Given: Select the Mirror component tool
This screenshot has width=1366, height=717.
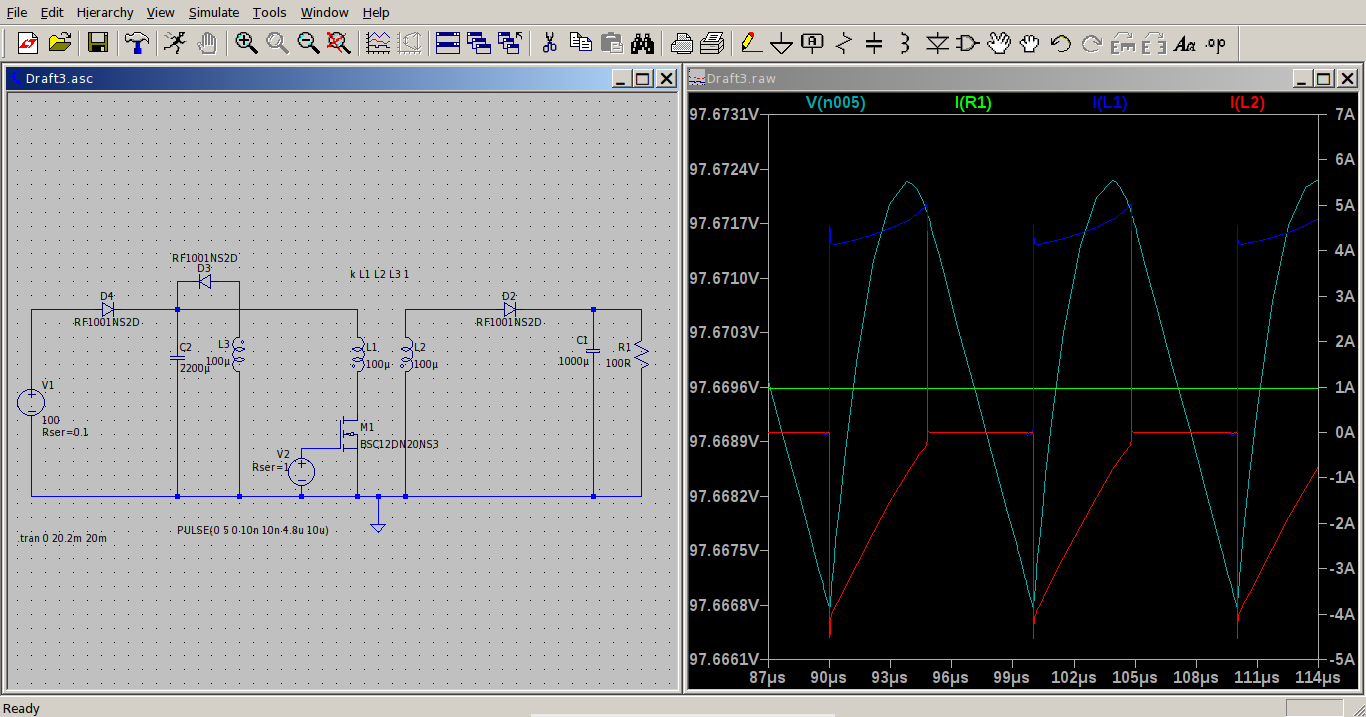Looking at the screenshot, I should point(1154,42).
